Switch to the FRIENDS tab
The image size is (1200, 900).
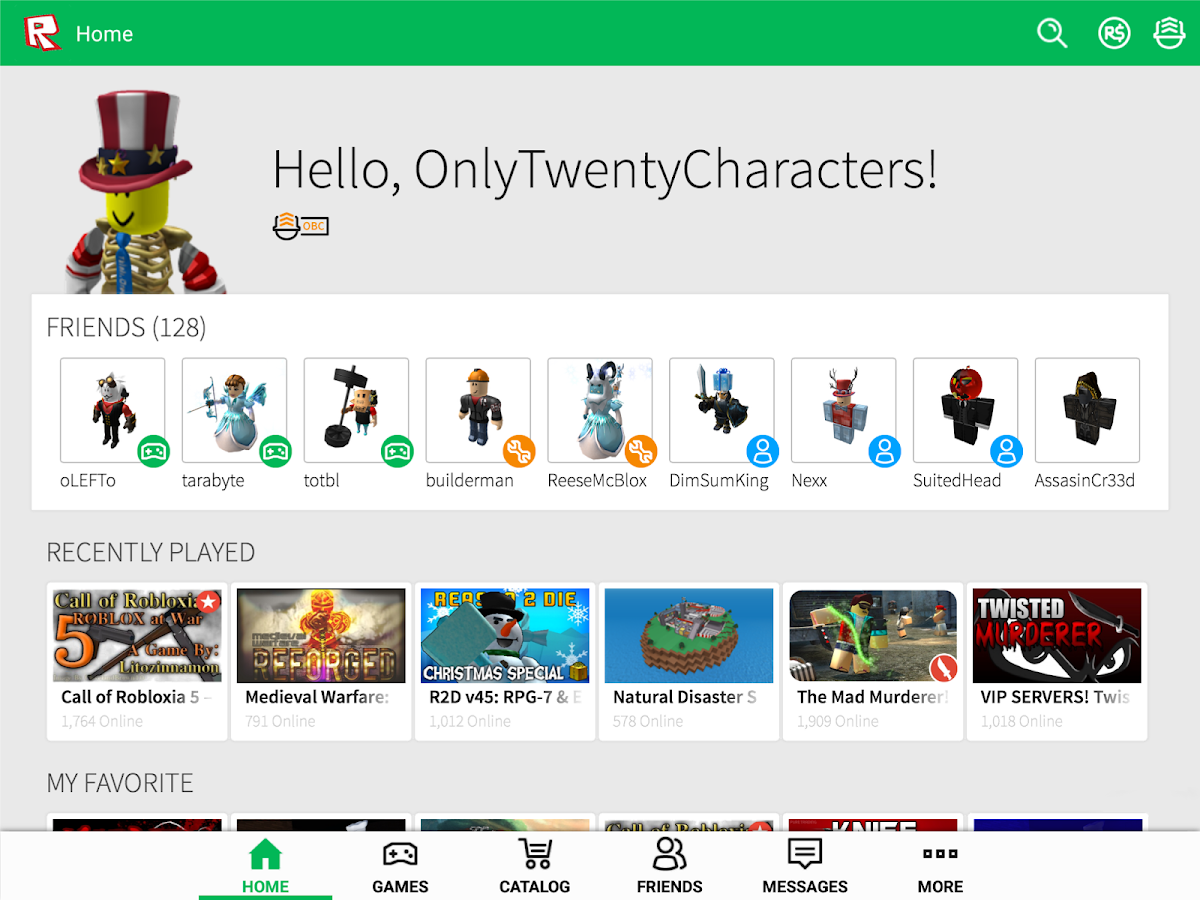670,866
